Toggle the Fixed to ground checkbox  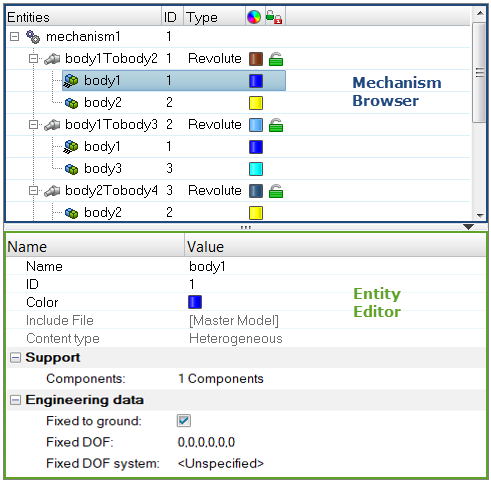(184, 420)
